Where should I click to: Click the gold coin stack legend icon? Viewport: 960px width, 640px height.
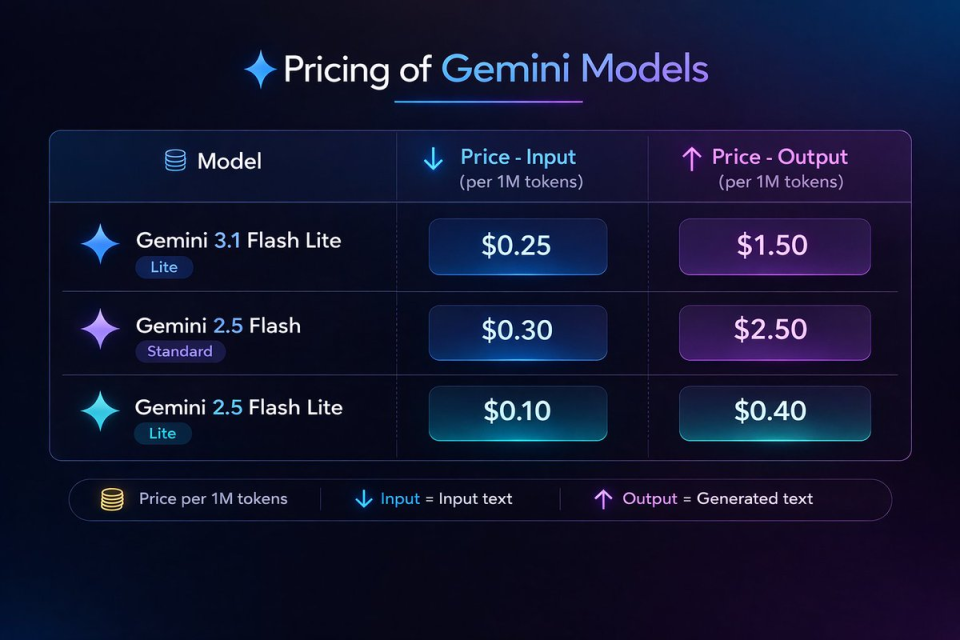click(x=113, y=499)
